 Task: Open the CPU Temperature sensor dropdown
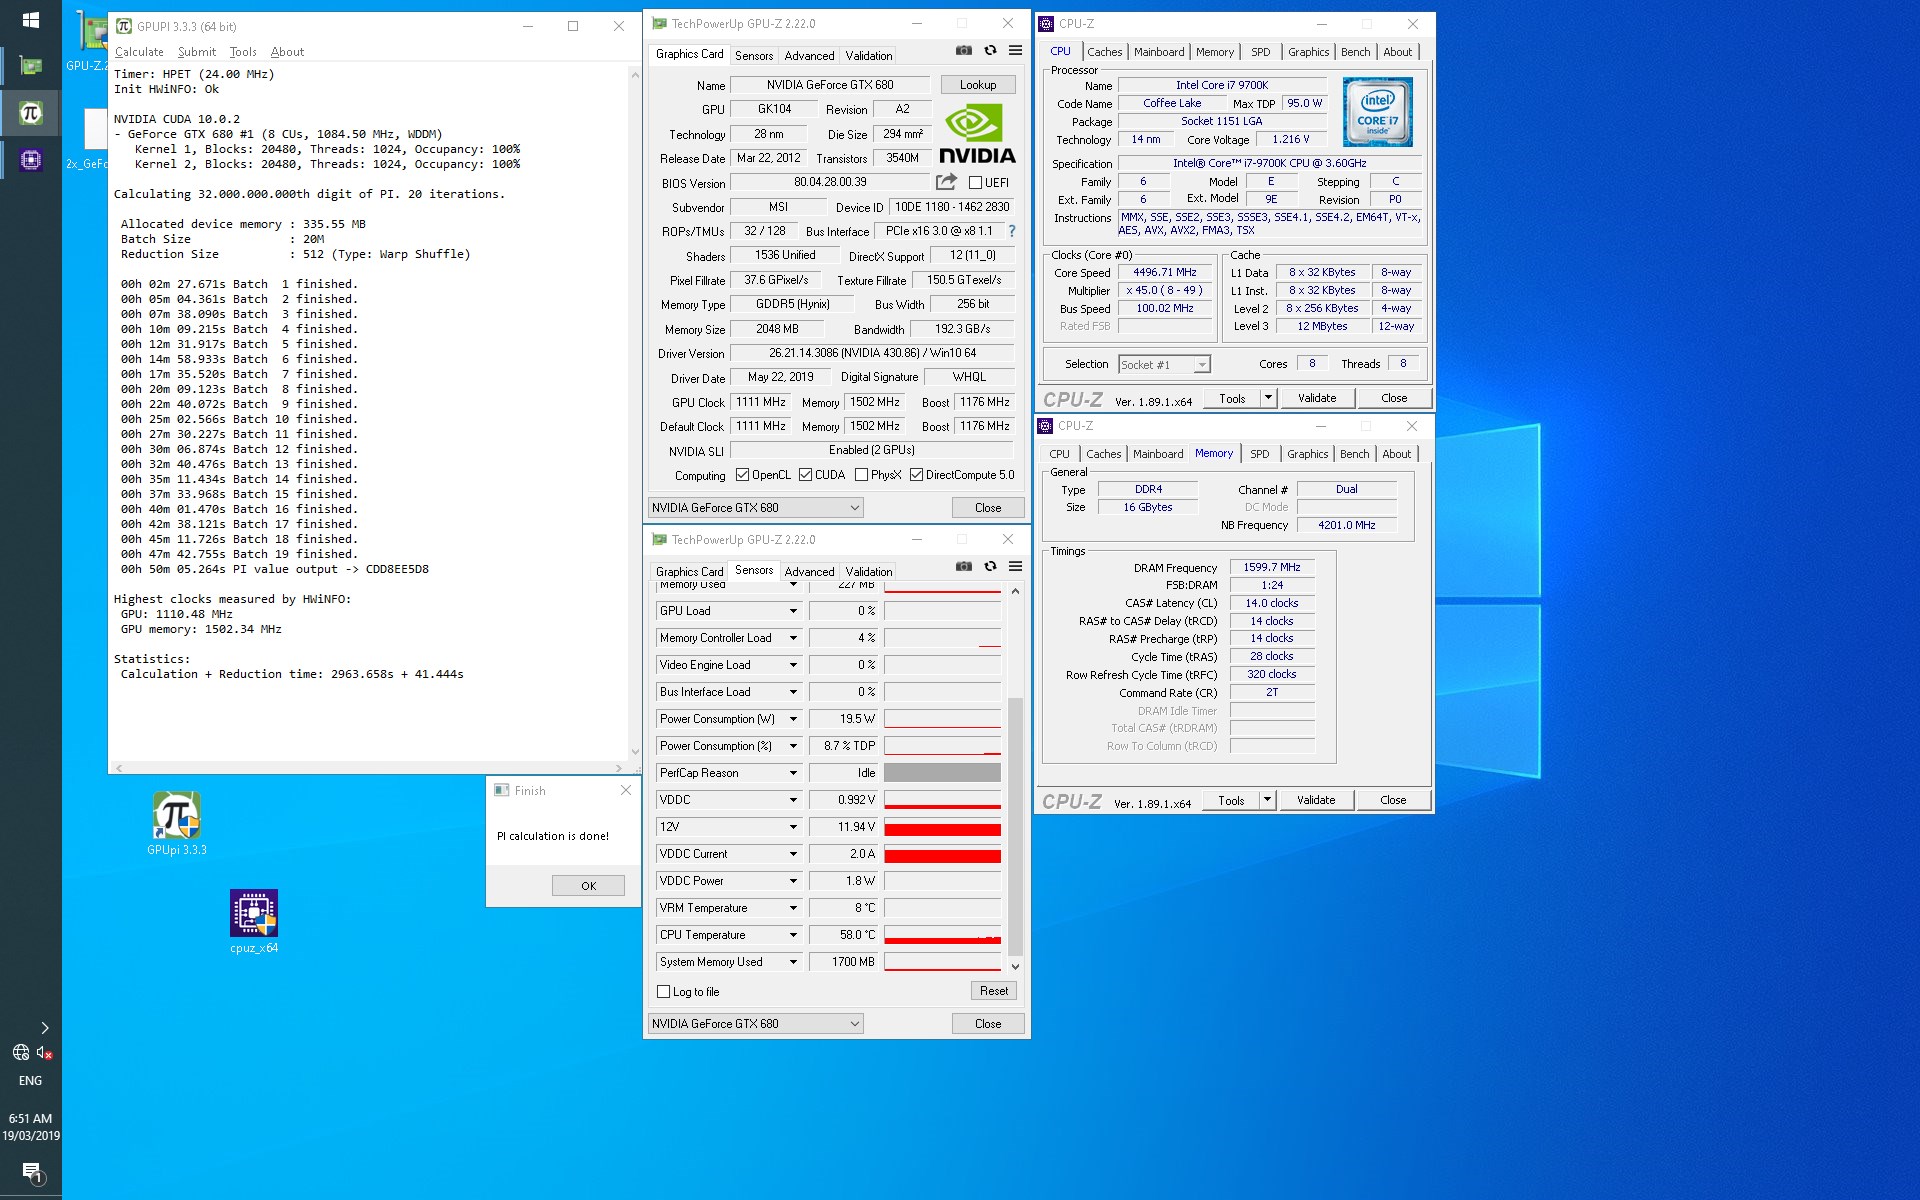[793, 935]
